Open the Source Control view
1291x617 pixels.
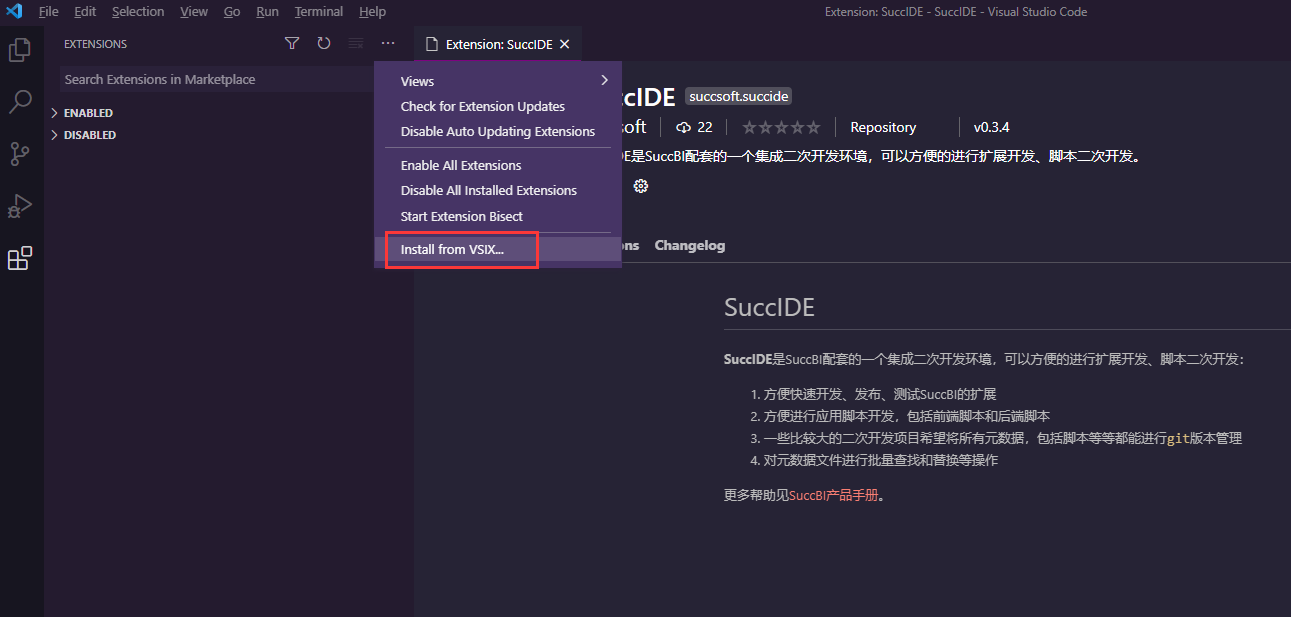(x=20, y=153)
